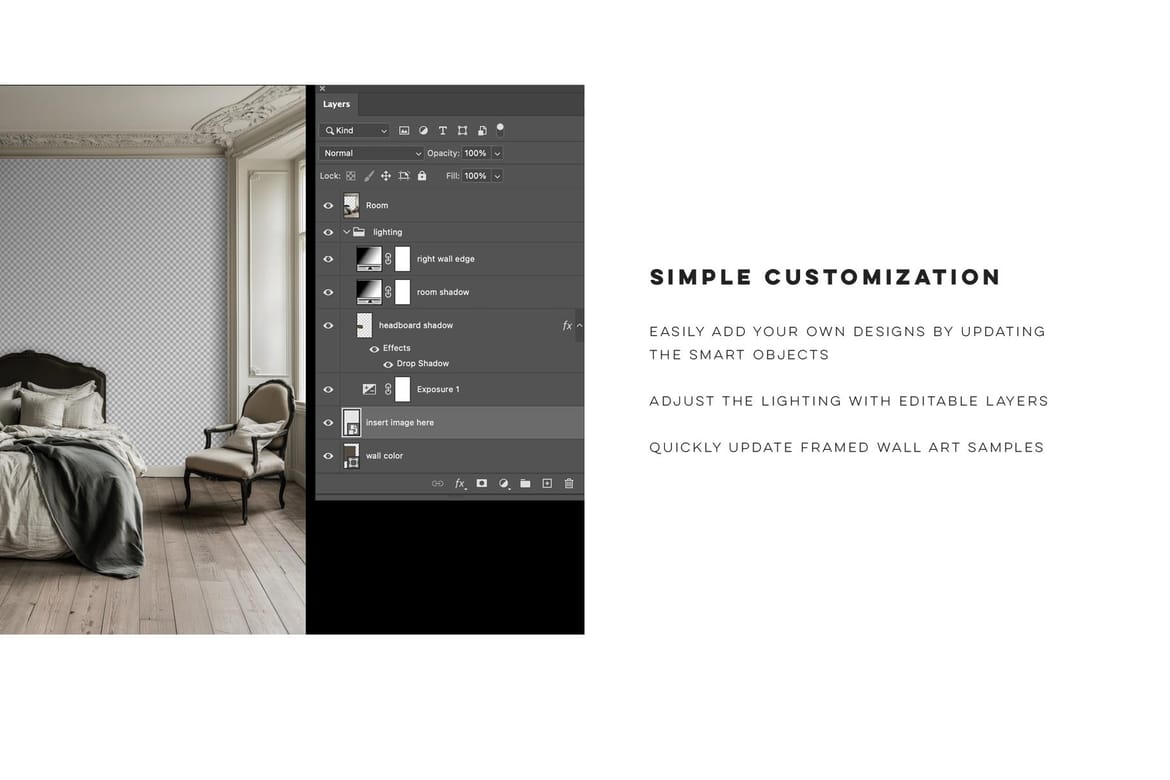Image resolution: width=1170 pixels, height=780 pixels.
Task: Filter layers by smart object icon
Action: (482, 131)
